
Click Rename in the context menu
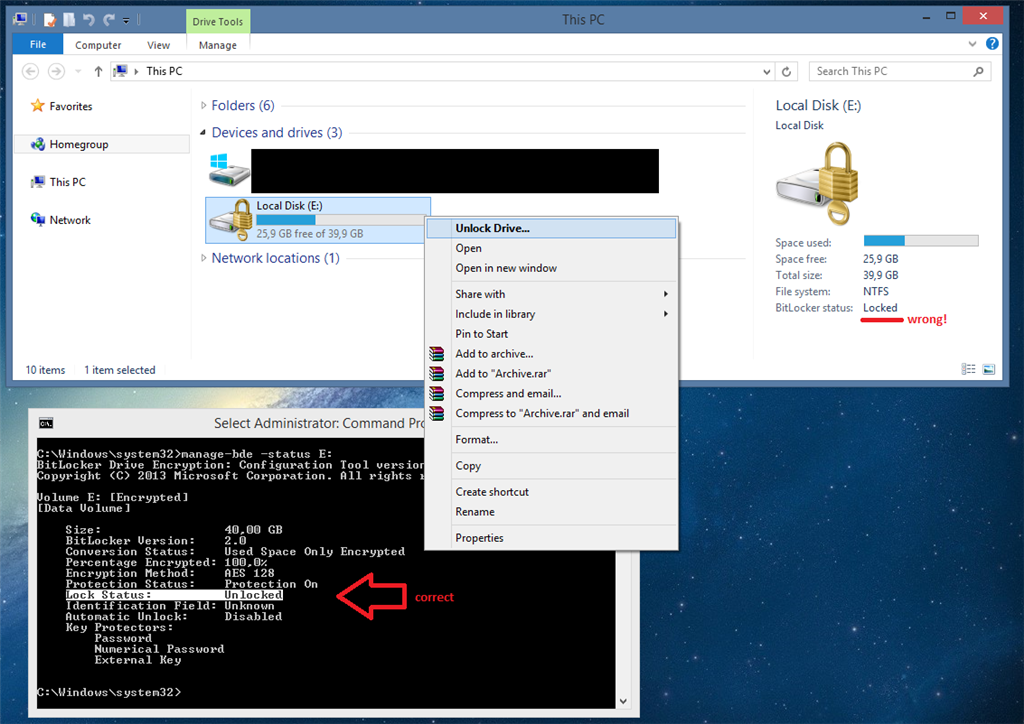(x=551, y=512)
